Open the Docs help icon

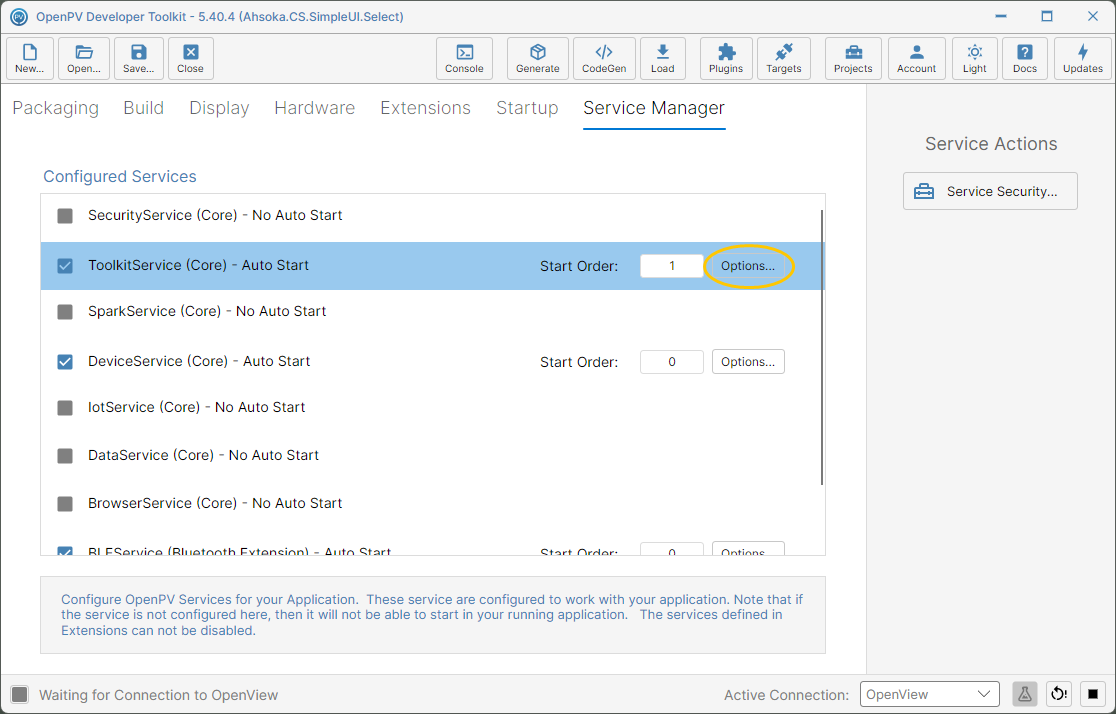1025,58
